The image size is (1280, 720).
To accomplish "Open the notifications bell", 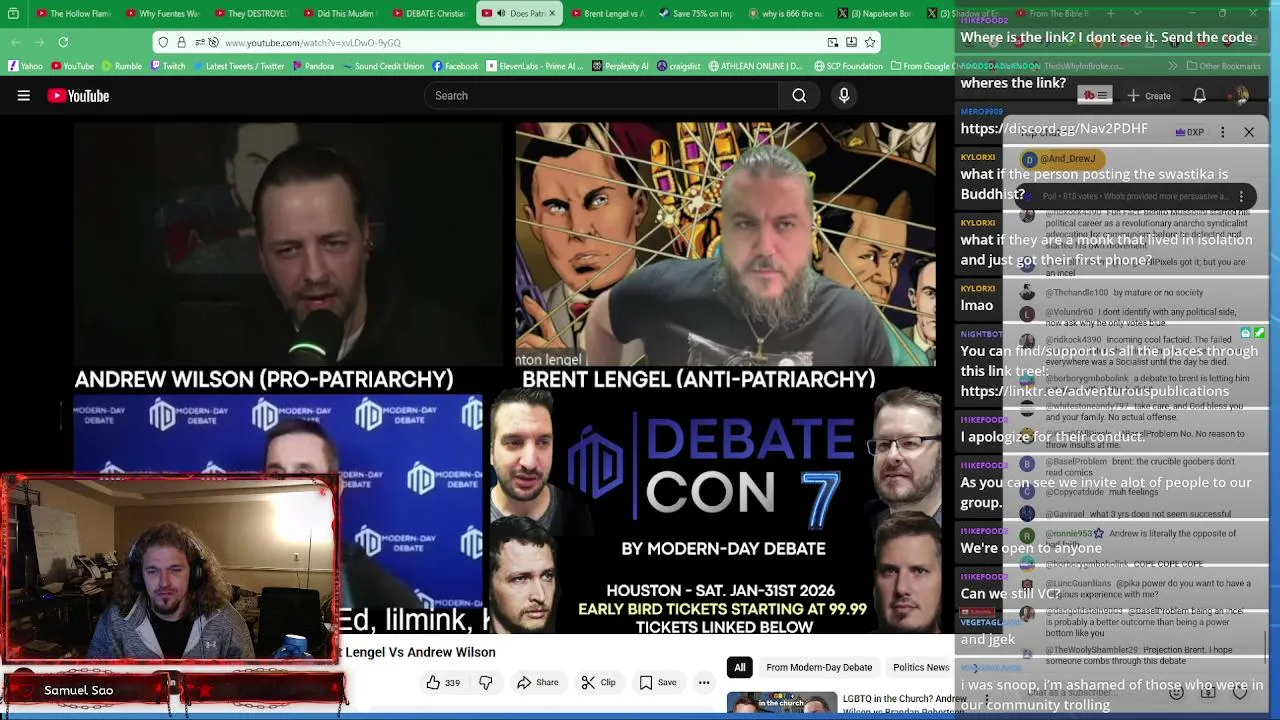I will [x=1199, y=96].
